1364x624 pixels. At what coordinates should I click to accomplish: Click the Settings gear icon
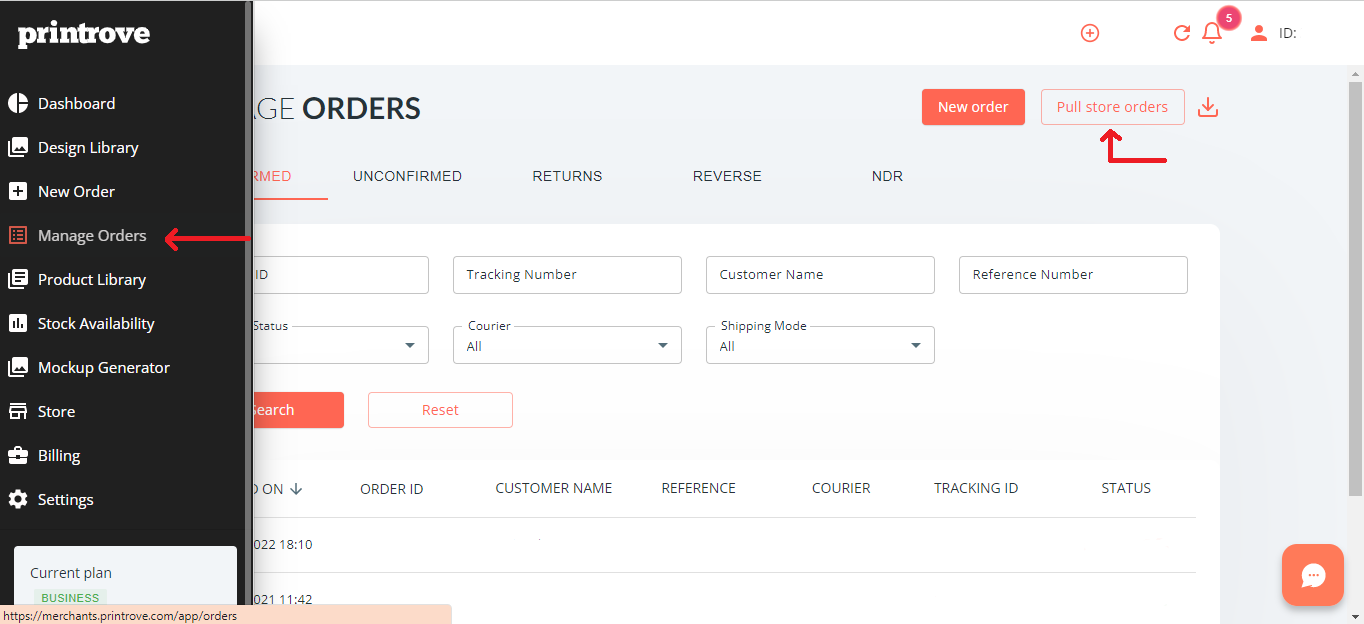click(18, 499)
